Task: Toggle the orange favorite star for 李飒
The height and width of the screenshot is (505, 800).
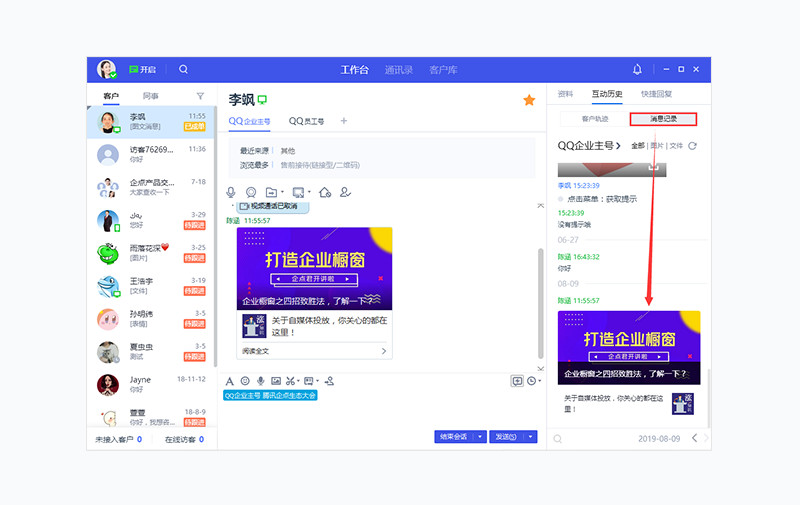Action: click(529, 100)
